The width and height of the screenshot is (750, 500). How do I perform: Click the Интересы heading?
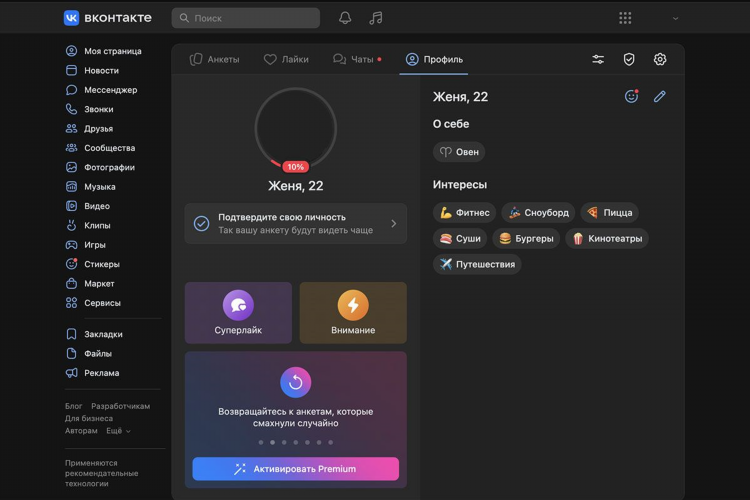click(460, 185)
